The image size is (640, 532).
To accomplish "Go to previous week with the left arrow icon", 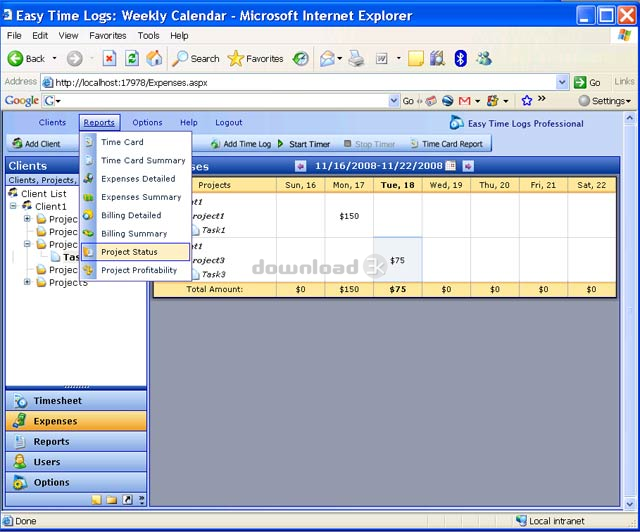I will [300, 166].
